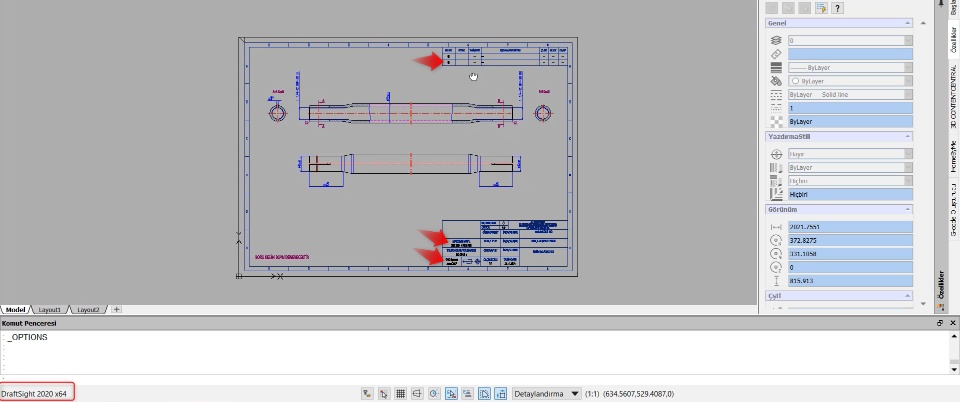Click the width dimension icon in Görünüm
This screenshot has height=402, width=960.
776,227
